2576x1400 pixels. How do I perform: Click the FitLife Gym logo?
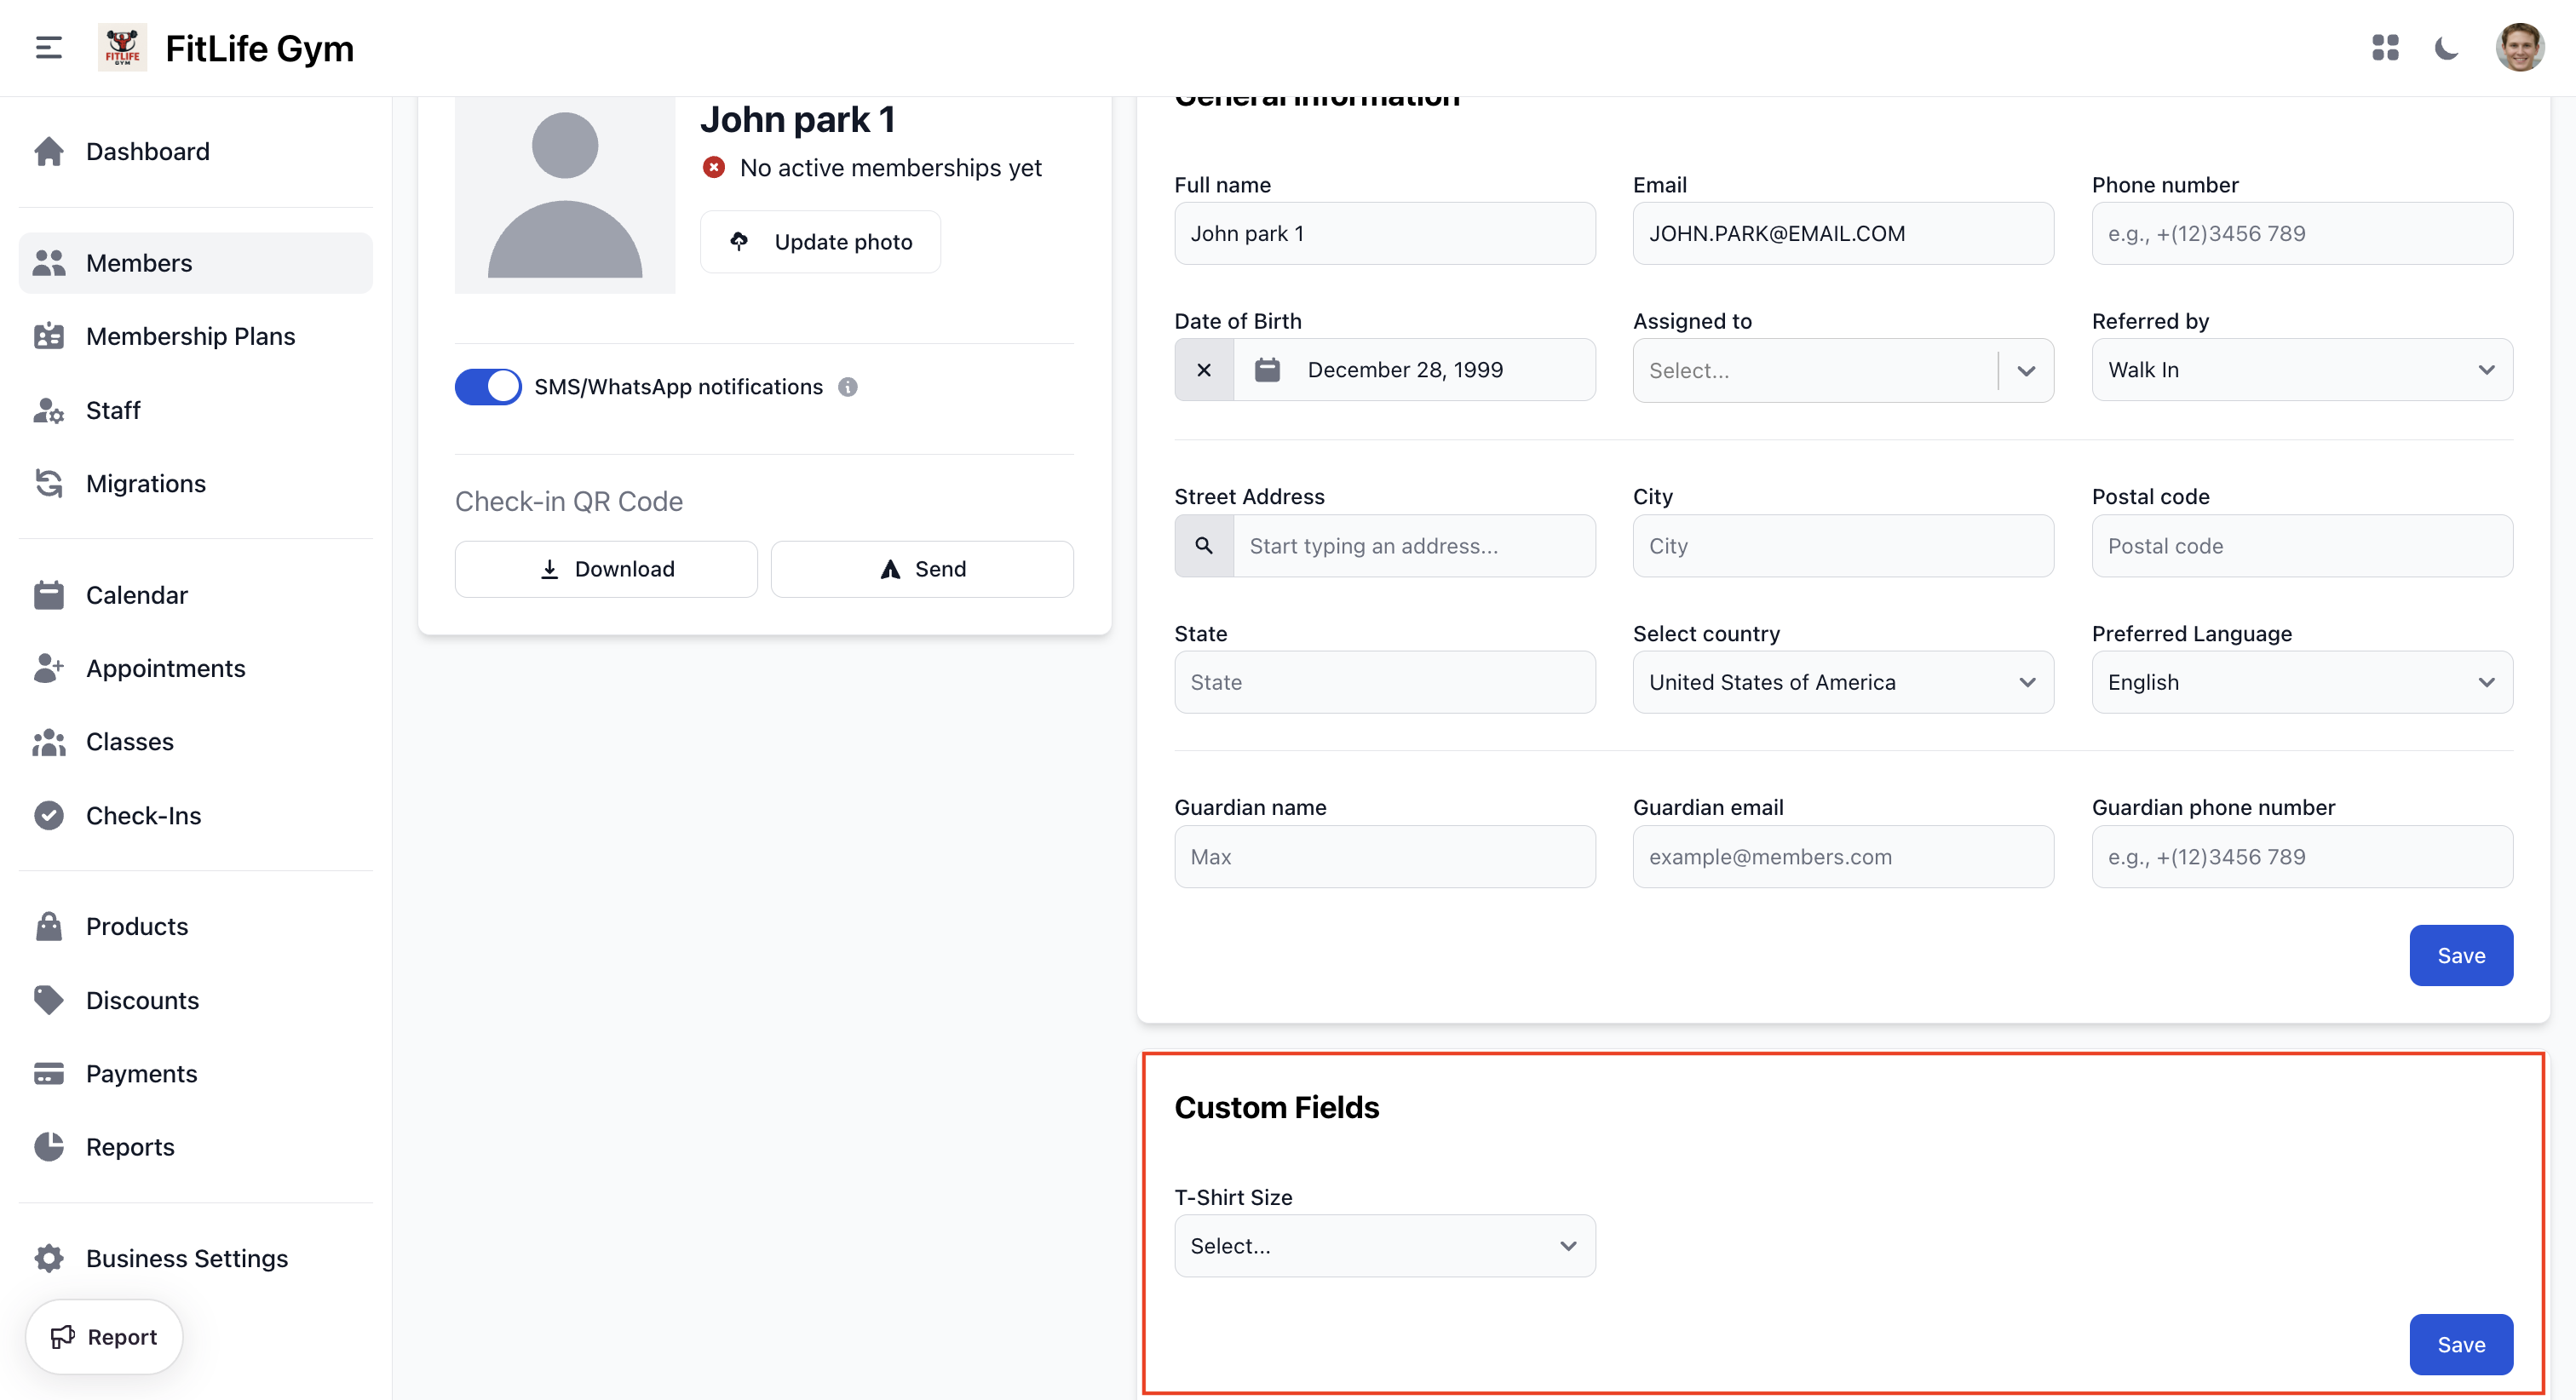tap(121, 47)
